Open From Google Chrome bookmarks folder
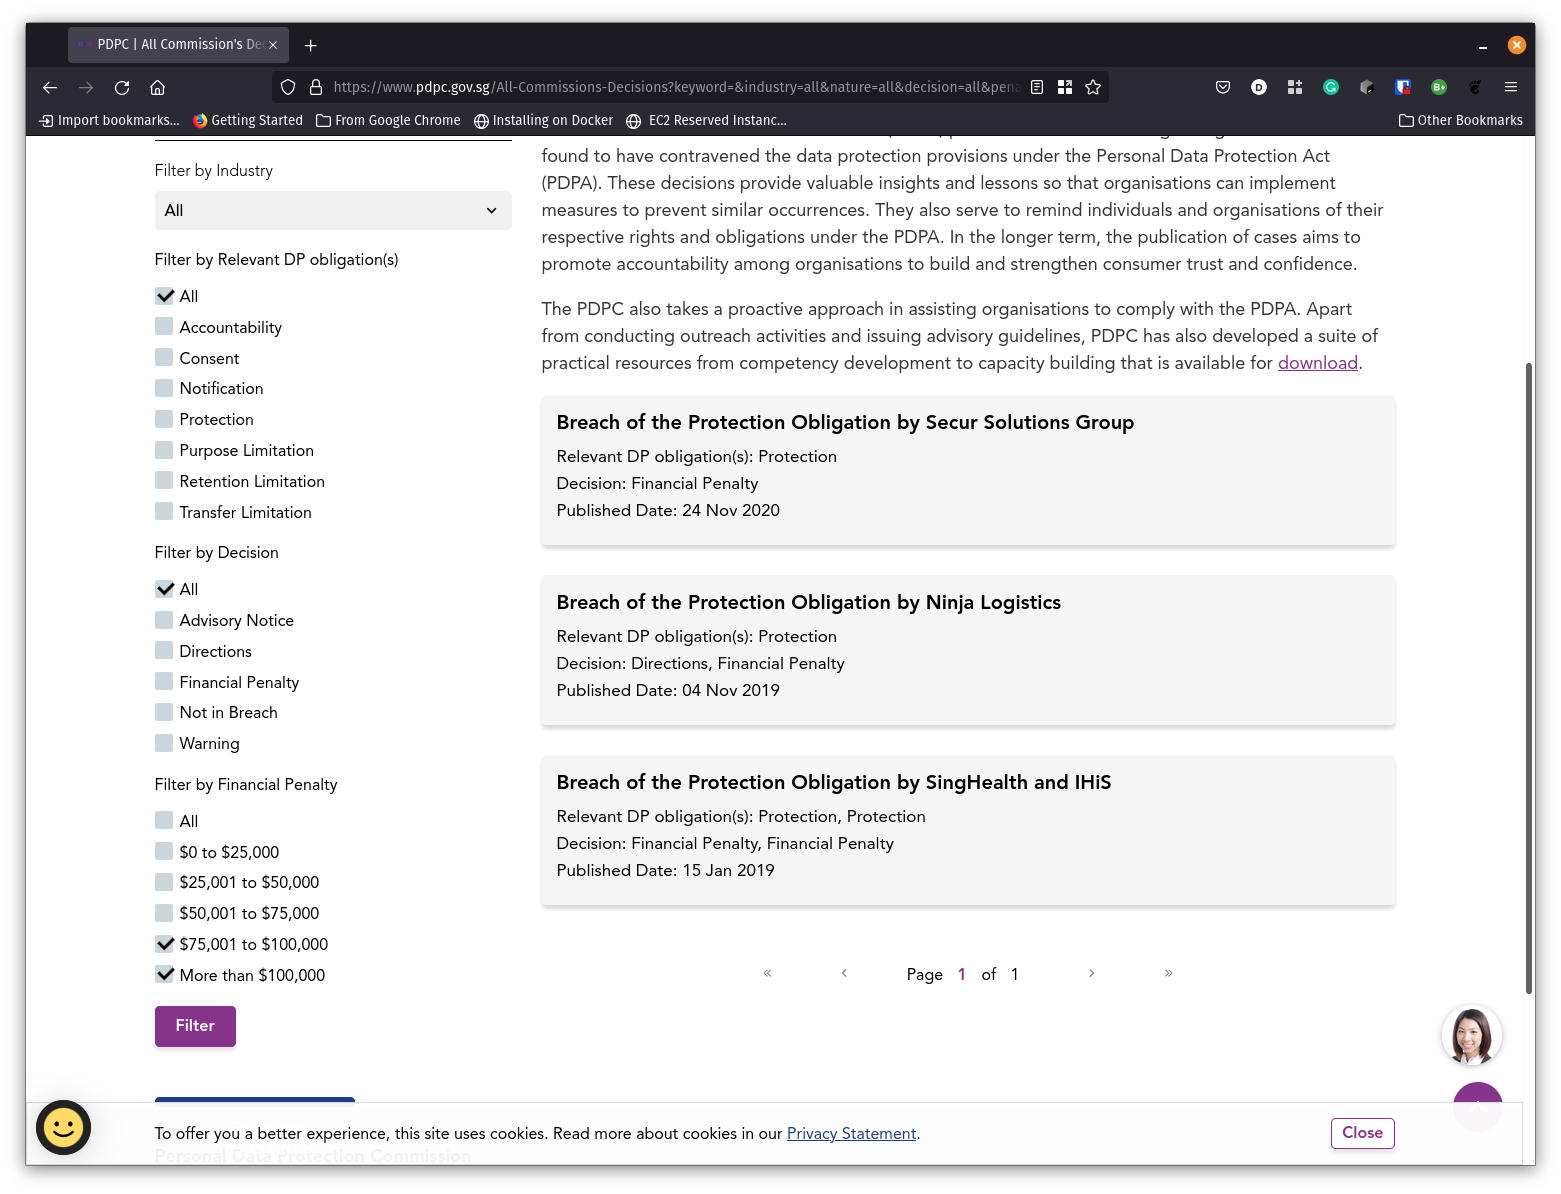 point(388,120)
